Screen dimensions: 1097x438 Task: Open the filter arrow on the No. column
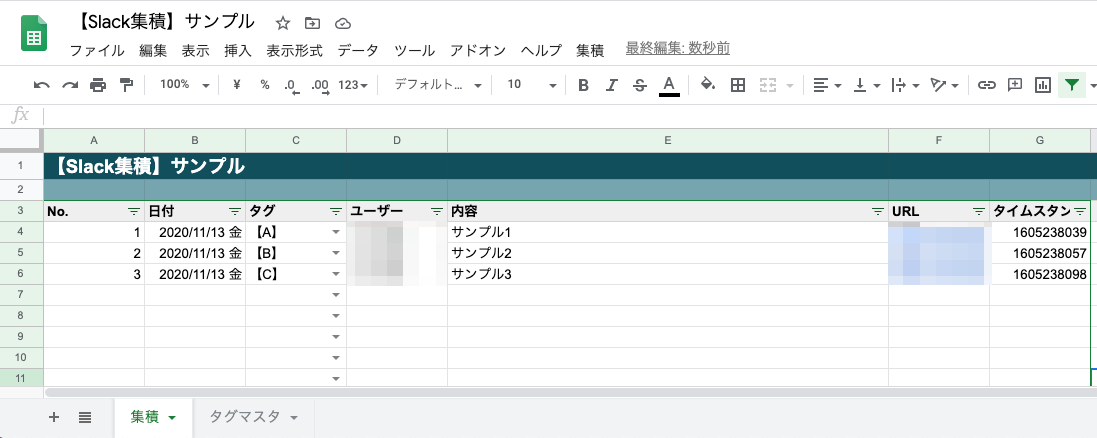point(133,211)
